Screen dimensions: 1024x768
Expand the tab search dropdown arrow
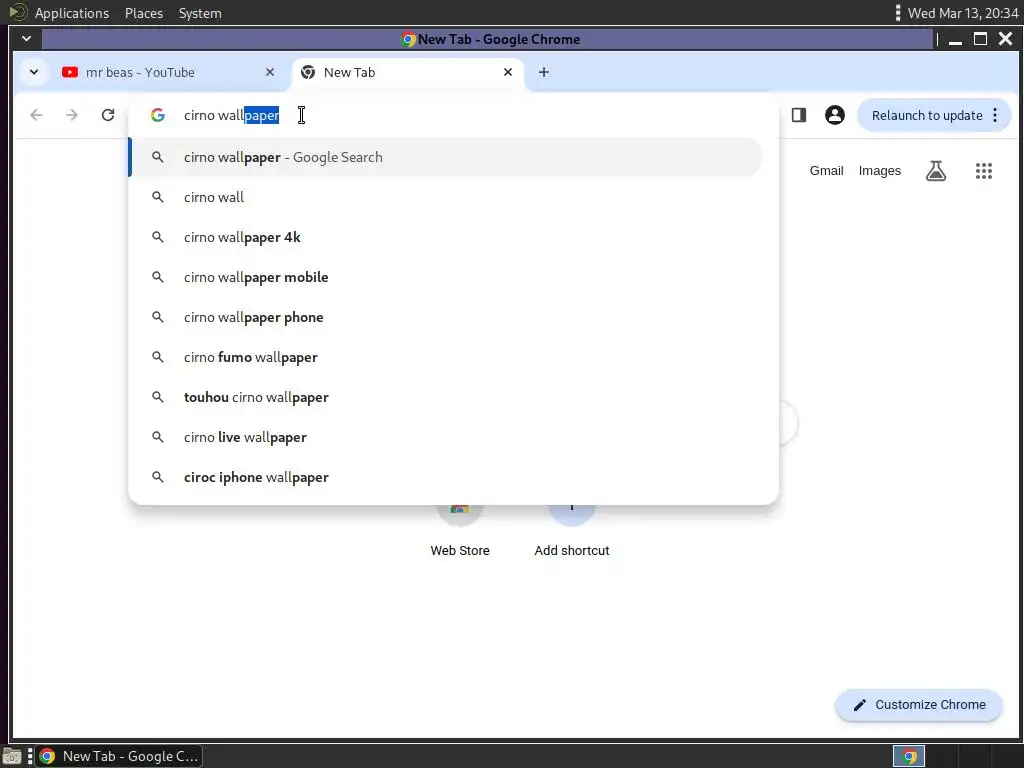(34, 72)
